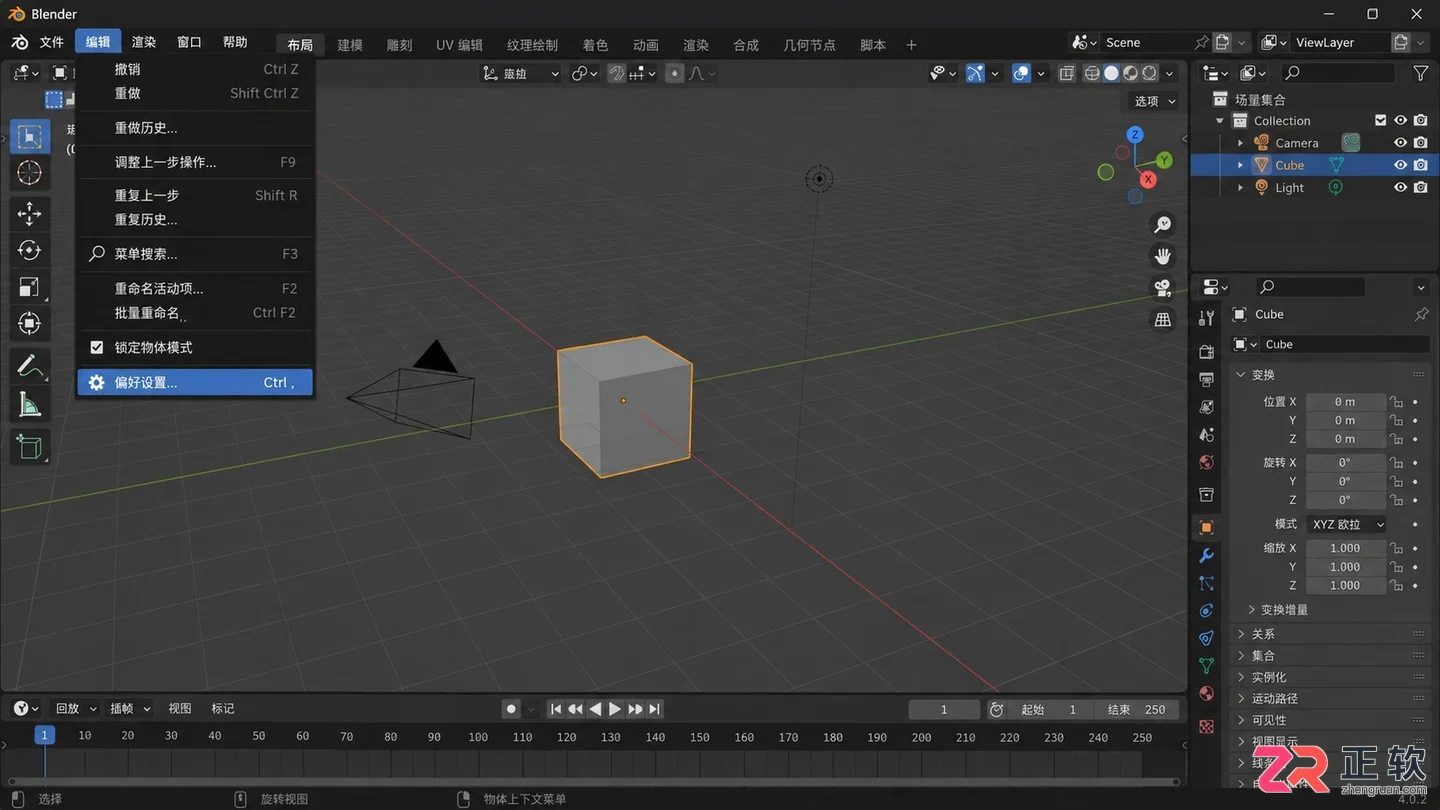Screen dimensions: 1440x810
Task: Choose 撤销 from the 编辑 menu
Action: pyautogui.click(x=195, y=69)
